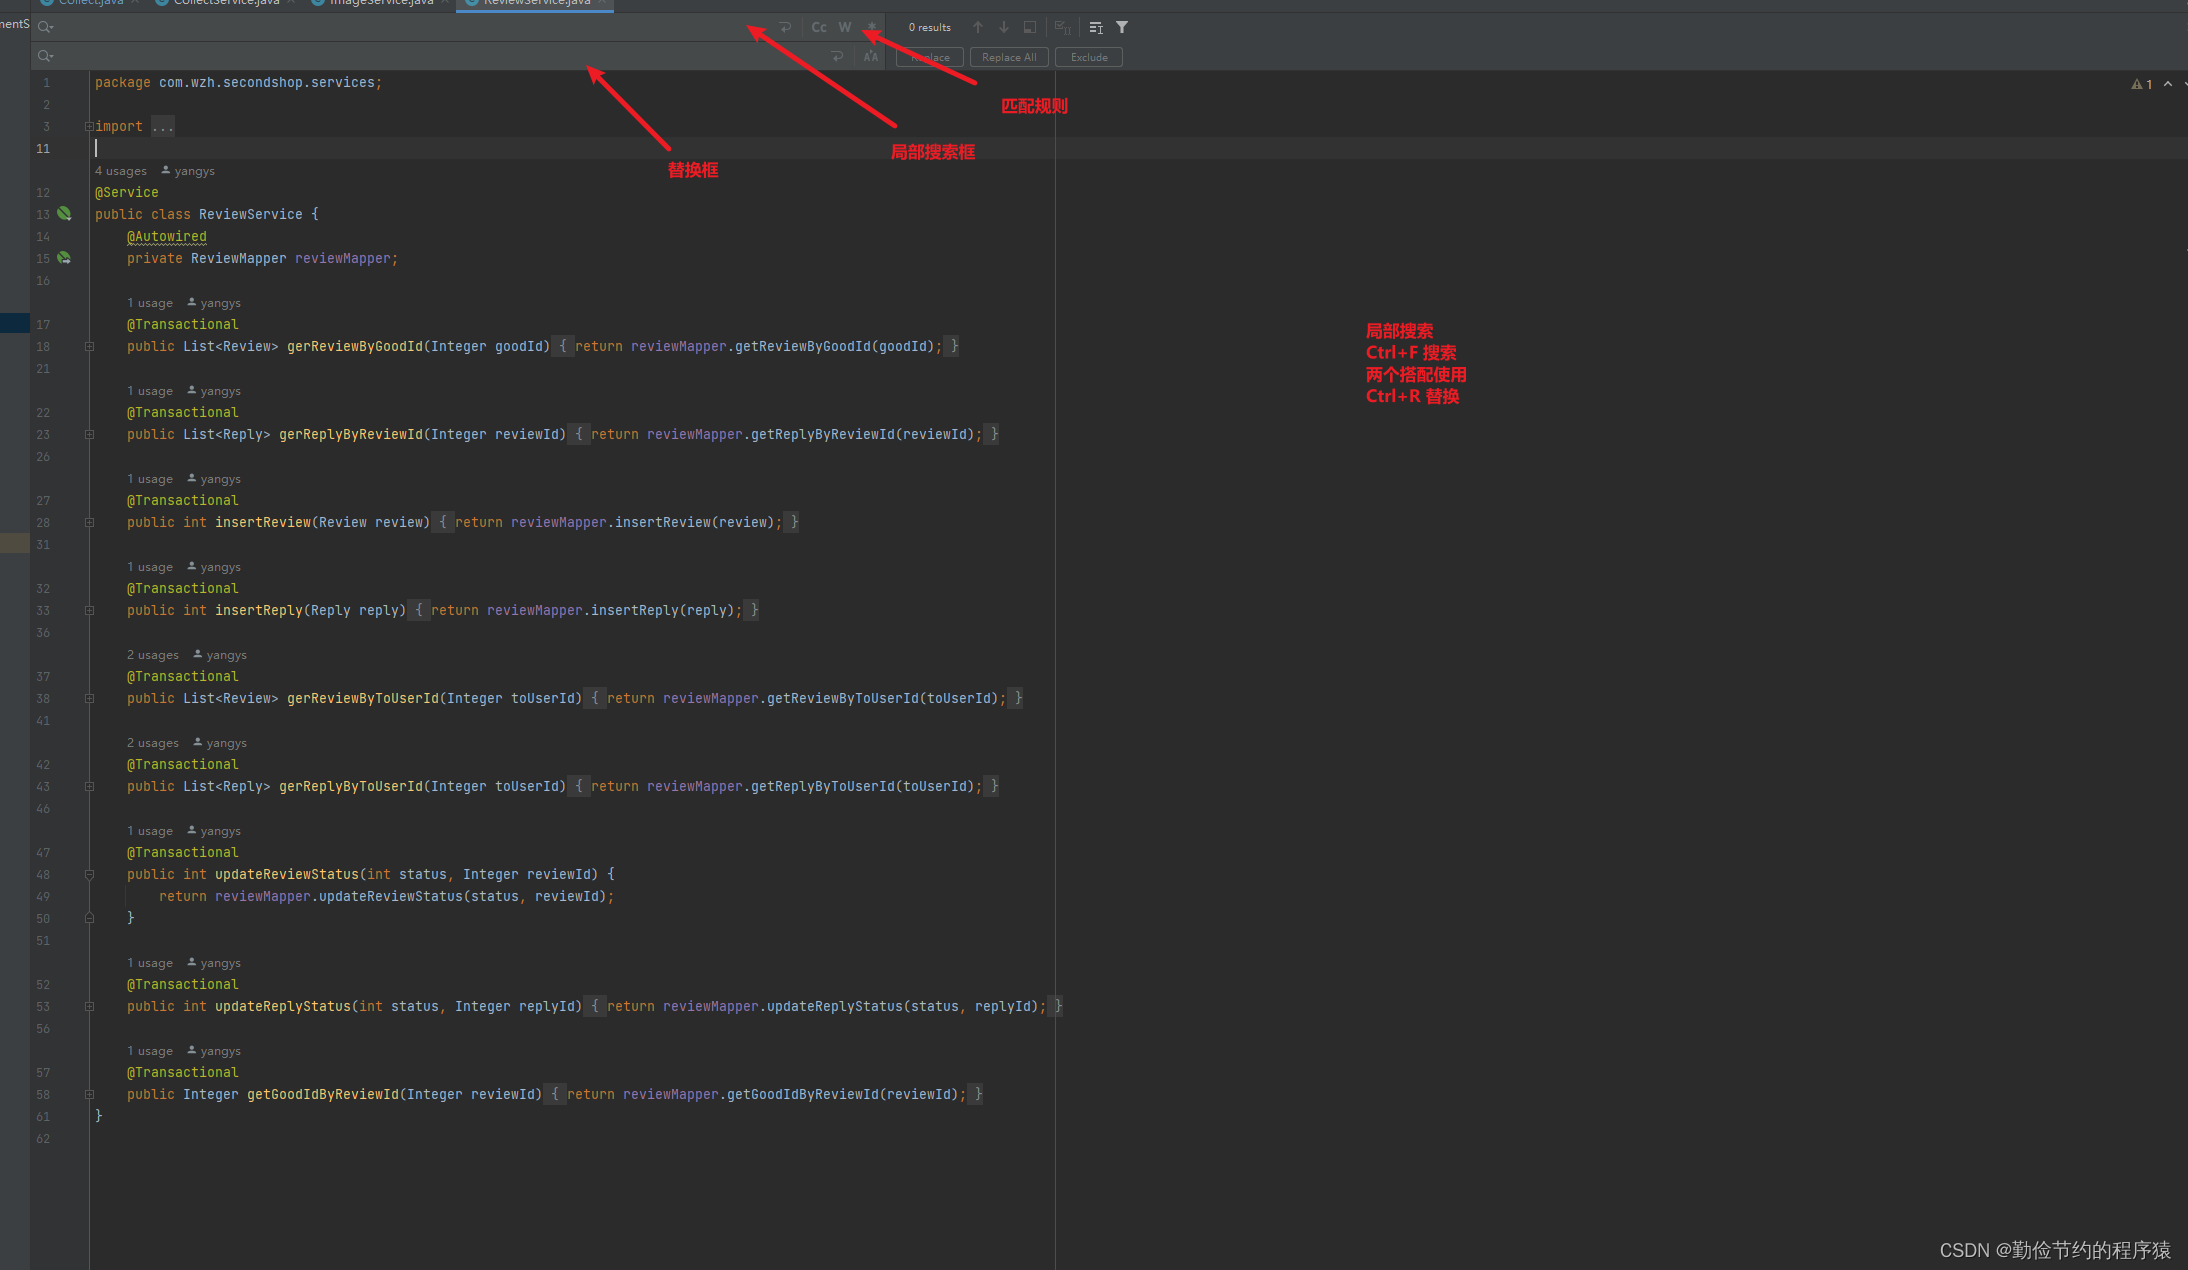Click the filter search results icon
Image resolution: width=2188 pixels, height=1270 pixels.
pos(1122,27)
